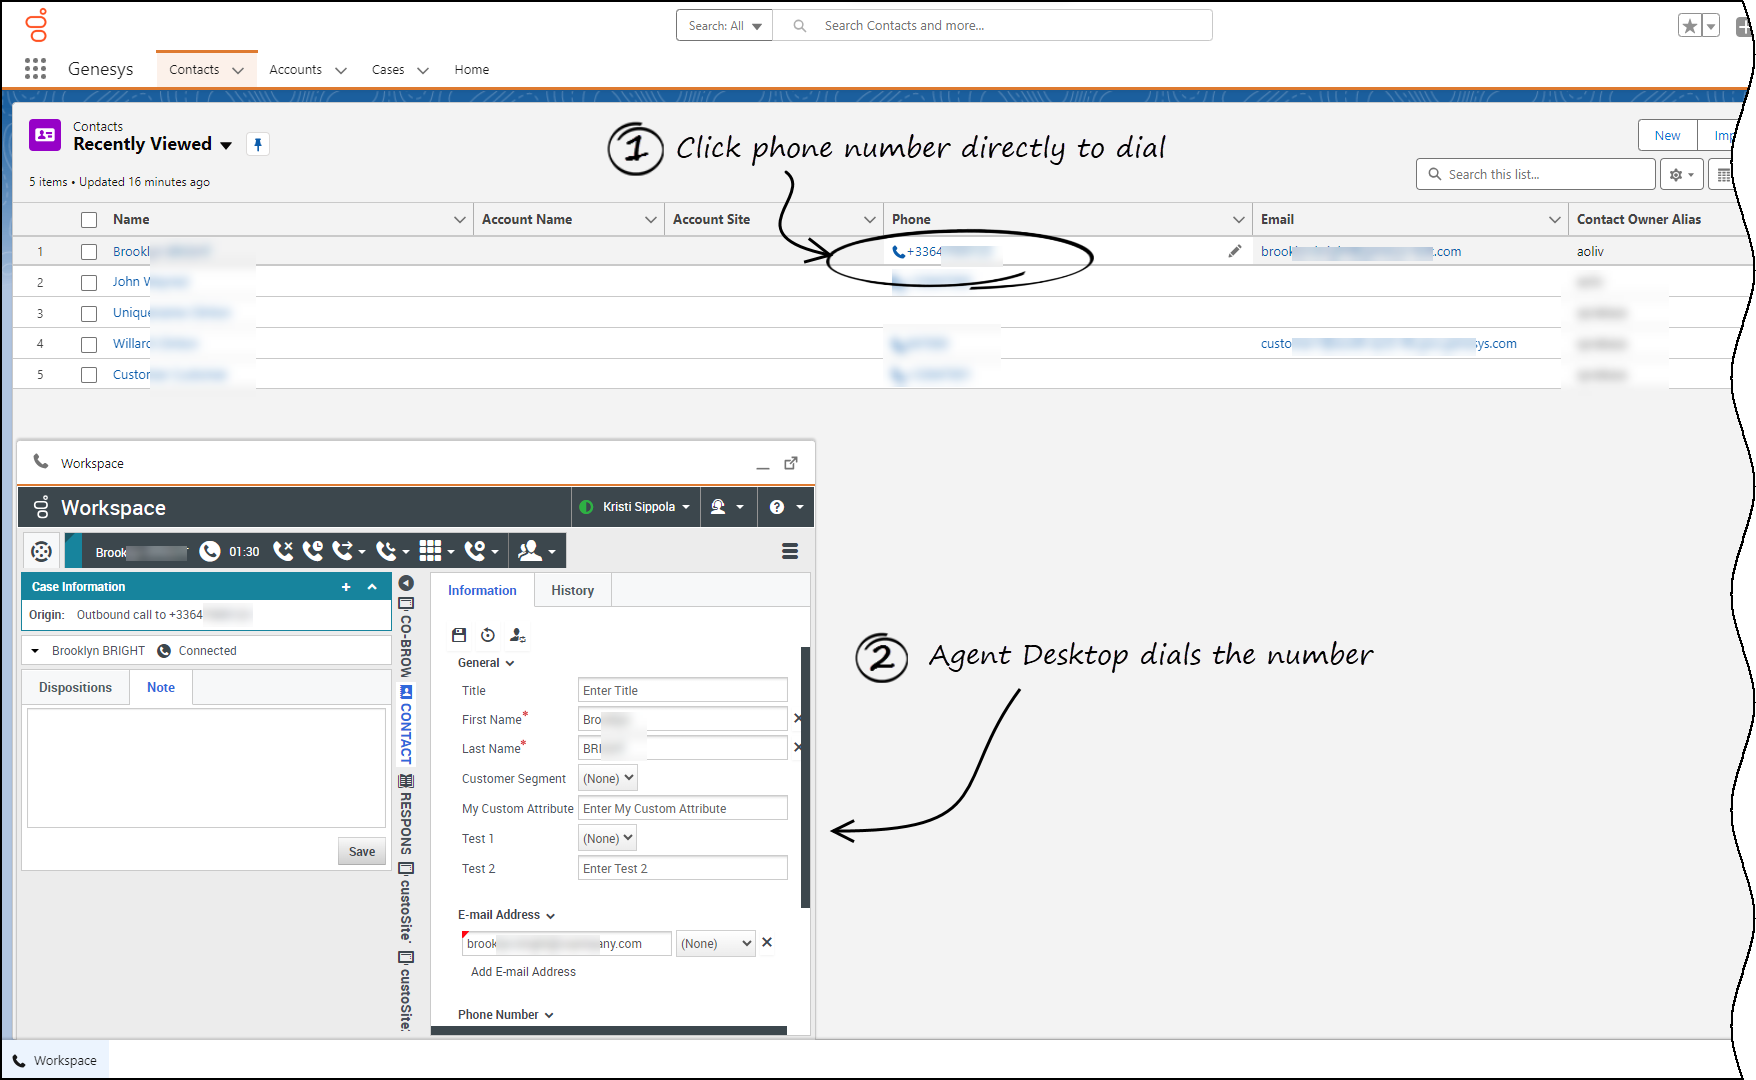Open the Search: All scope dropdown
The width and height of the screenshot is (1756, 1080).
pyautogui.click(x=724, y=26)
